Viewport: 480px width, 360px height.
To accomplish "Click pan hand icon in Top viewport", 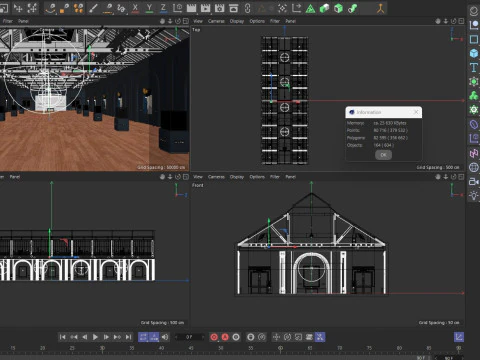I will 438,21.
